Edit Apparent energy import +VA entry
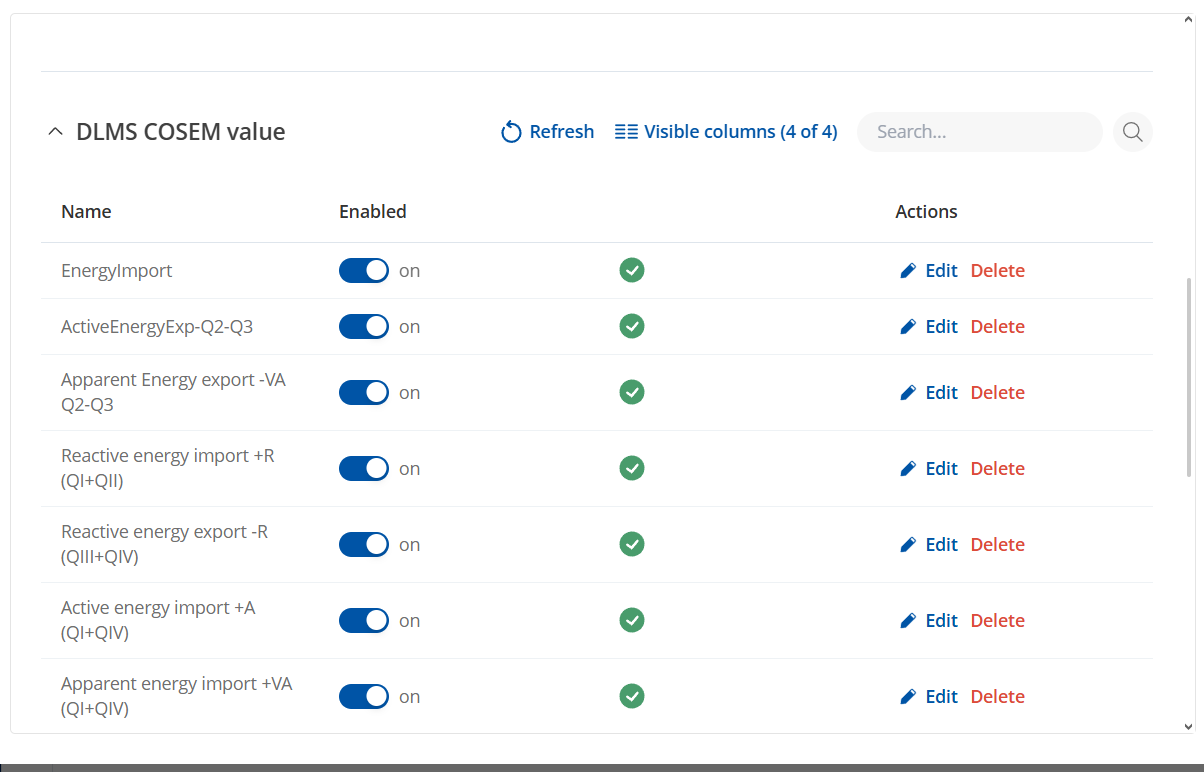This screenshot has height=772, width=1204. [929, 697]
